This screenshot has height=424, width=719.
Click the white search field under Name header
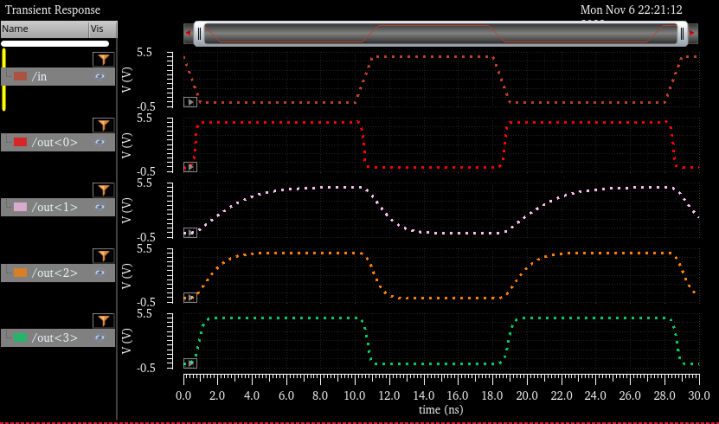[55, 44]
